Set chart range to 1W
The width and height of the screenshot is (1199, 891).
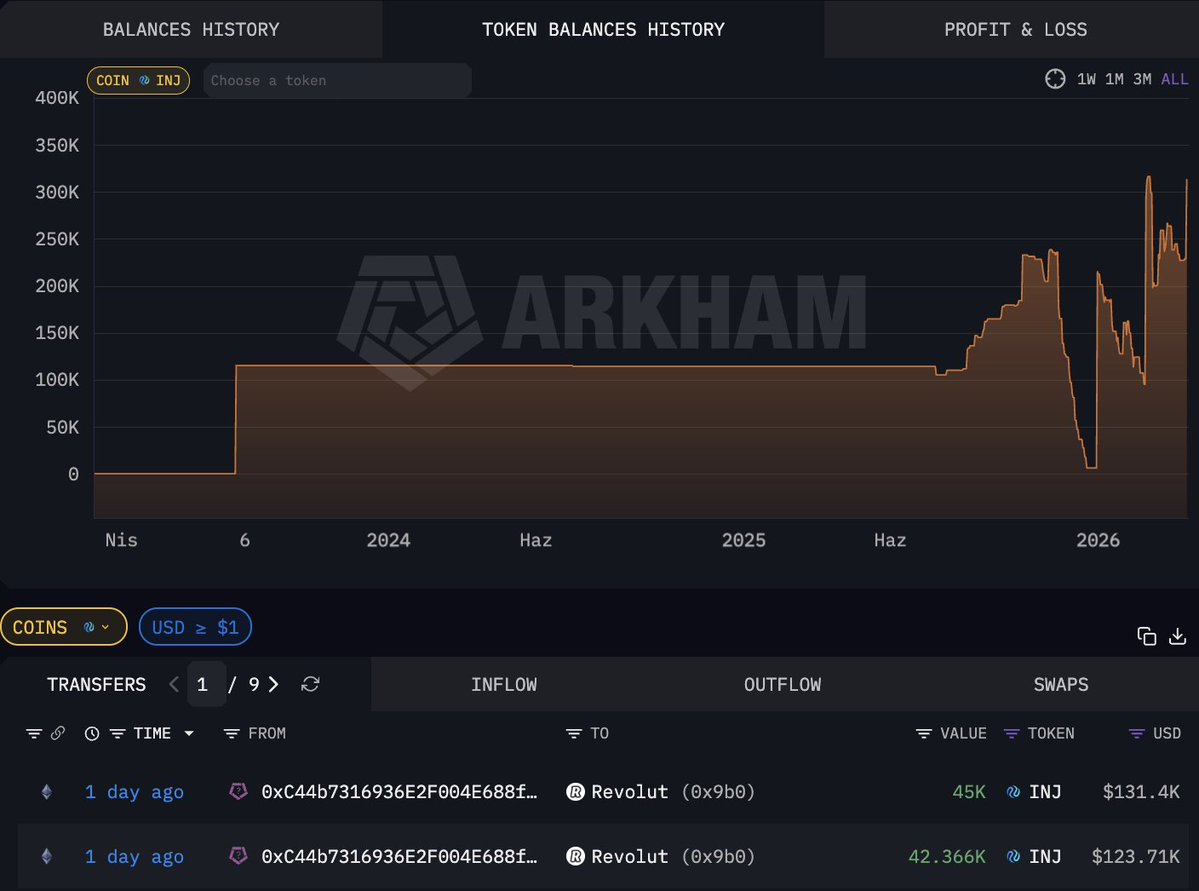pyautogui.click(x=1086, y=79)
